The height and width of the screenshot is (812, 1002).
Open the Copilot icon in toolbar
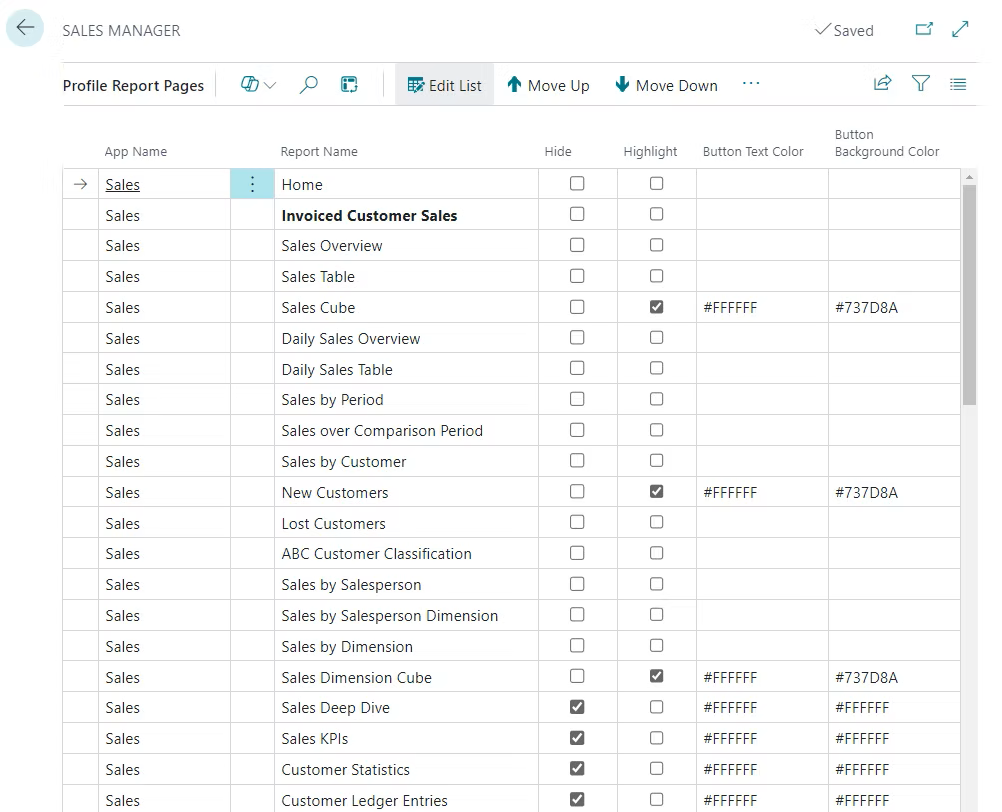coord(249,84)
